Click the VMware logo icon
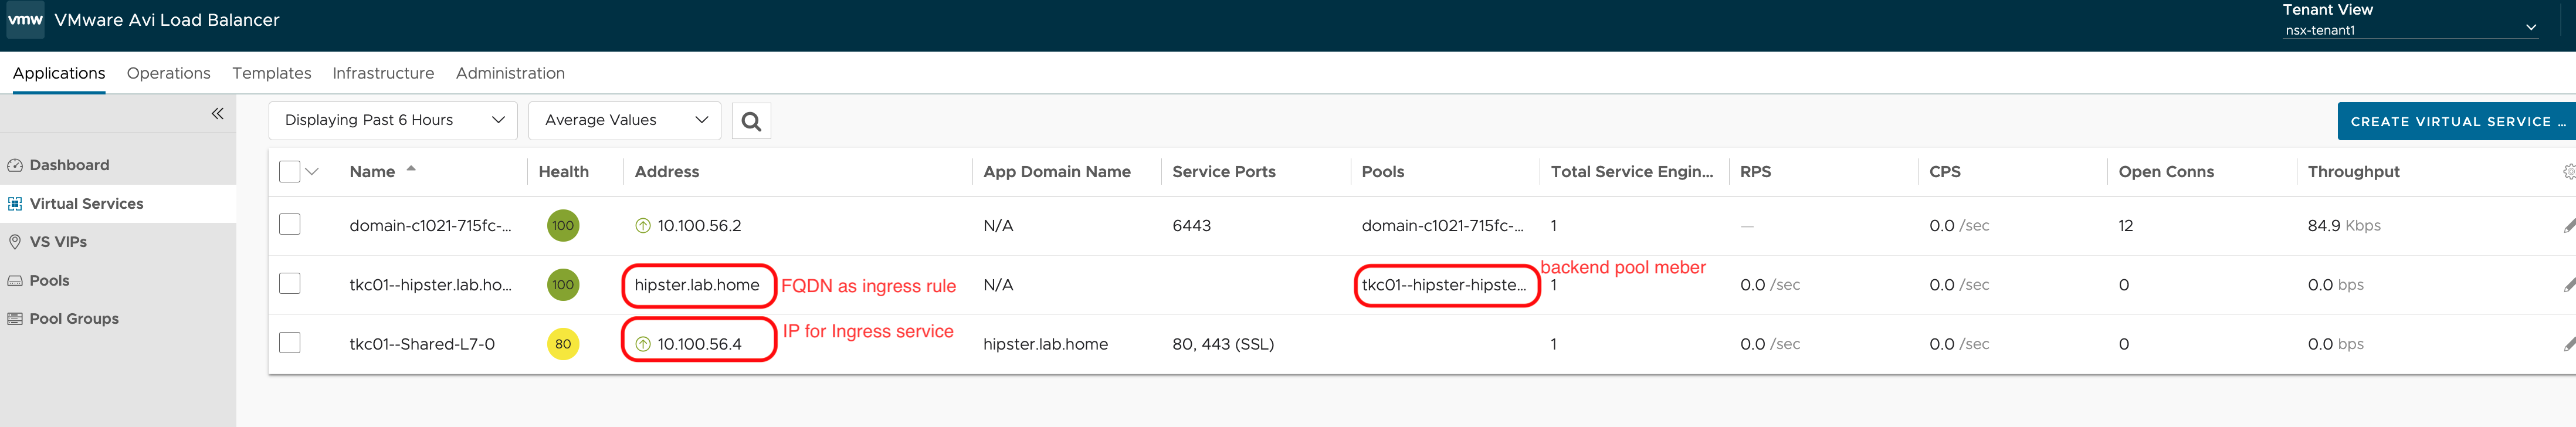This screenshot has height=427, width=2576. pos(25,20)
